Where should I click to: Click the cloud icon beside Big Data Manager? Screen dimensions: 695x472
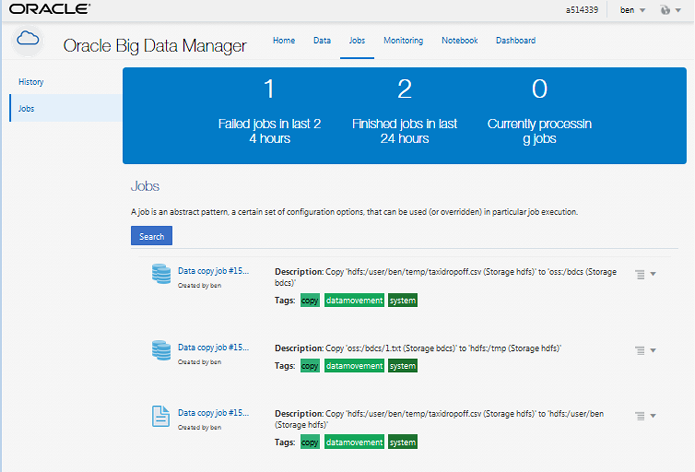(28, 40)
